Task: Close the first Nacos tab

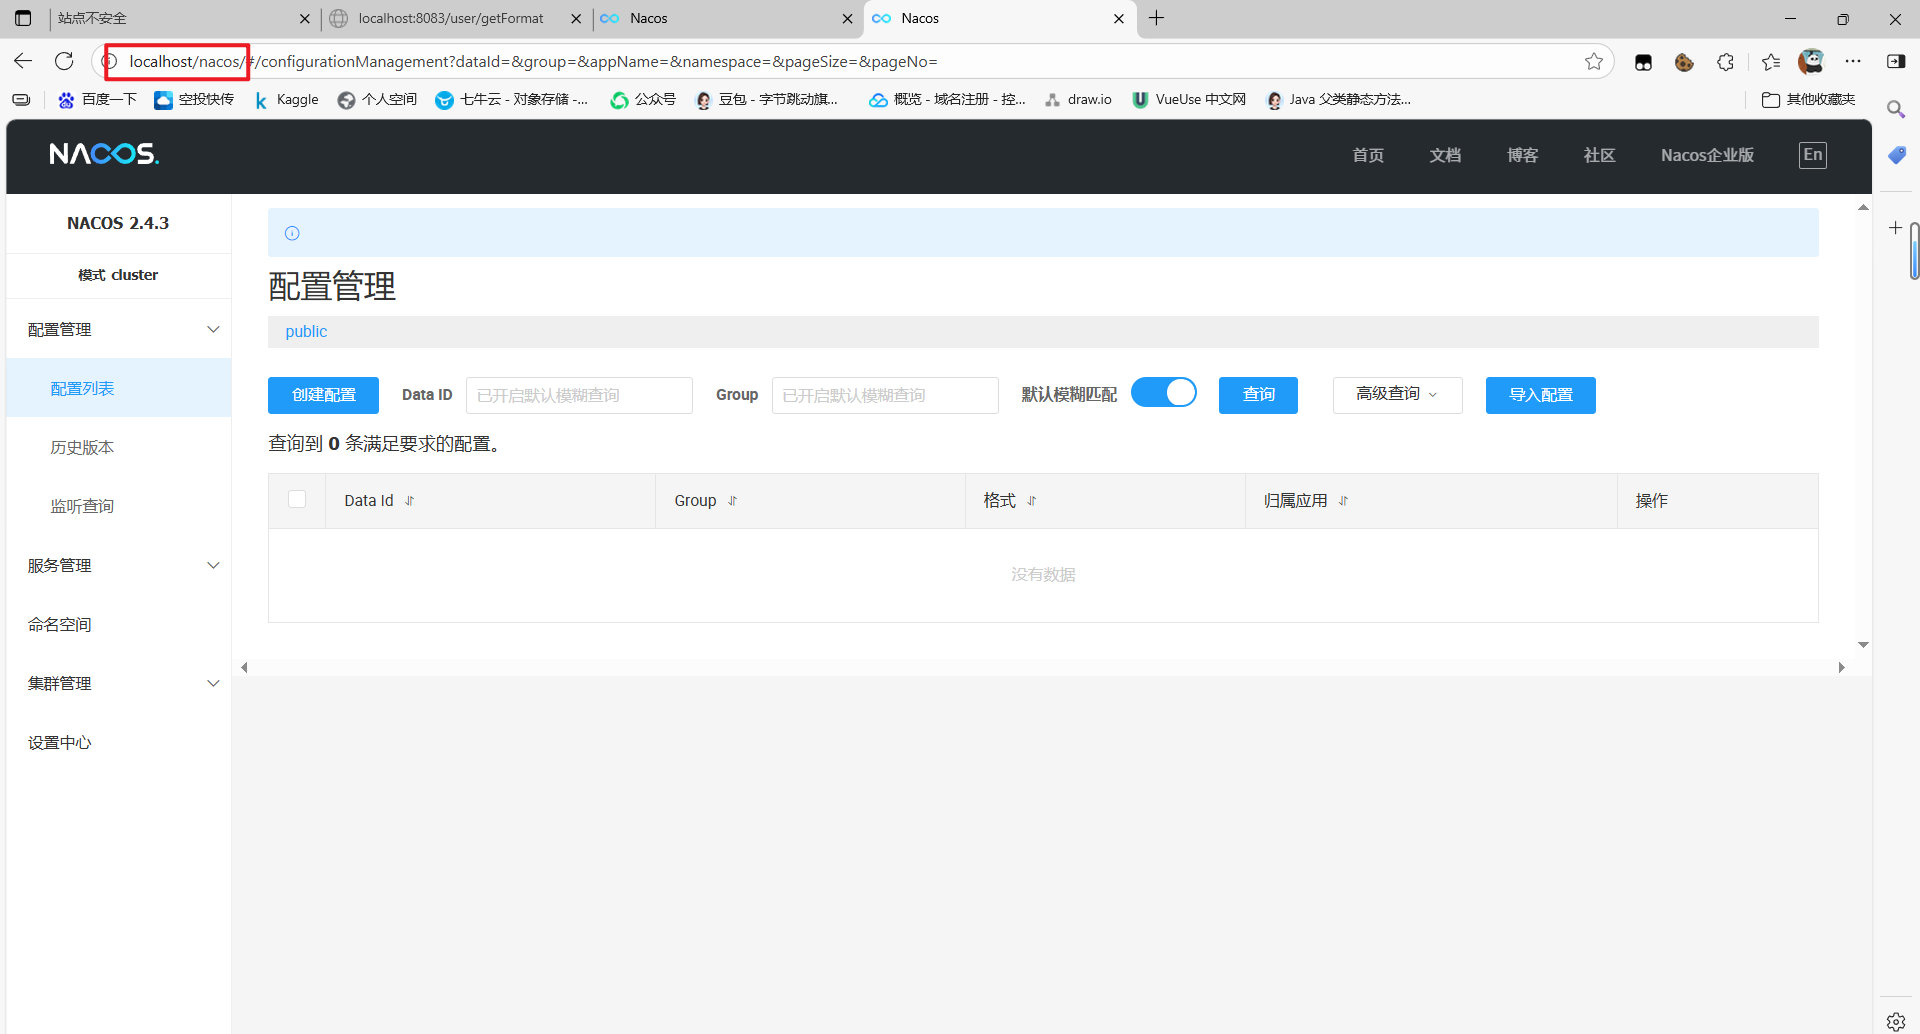Action: [847, 18]
